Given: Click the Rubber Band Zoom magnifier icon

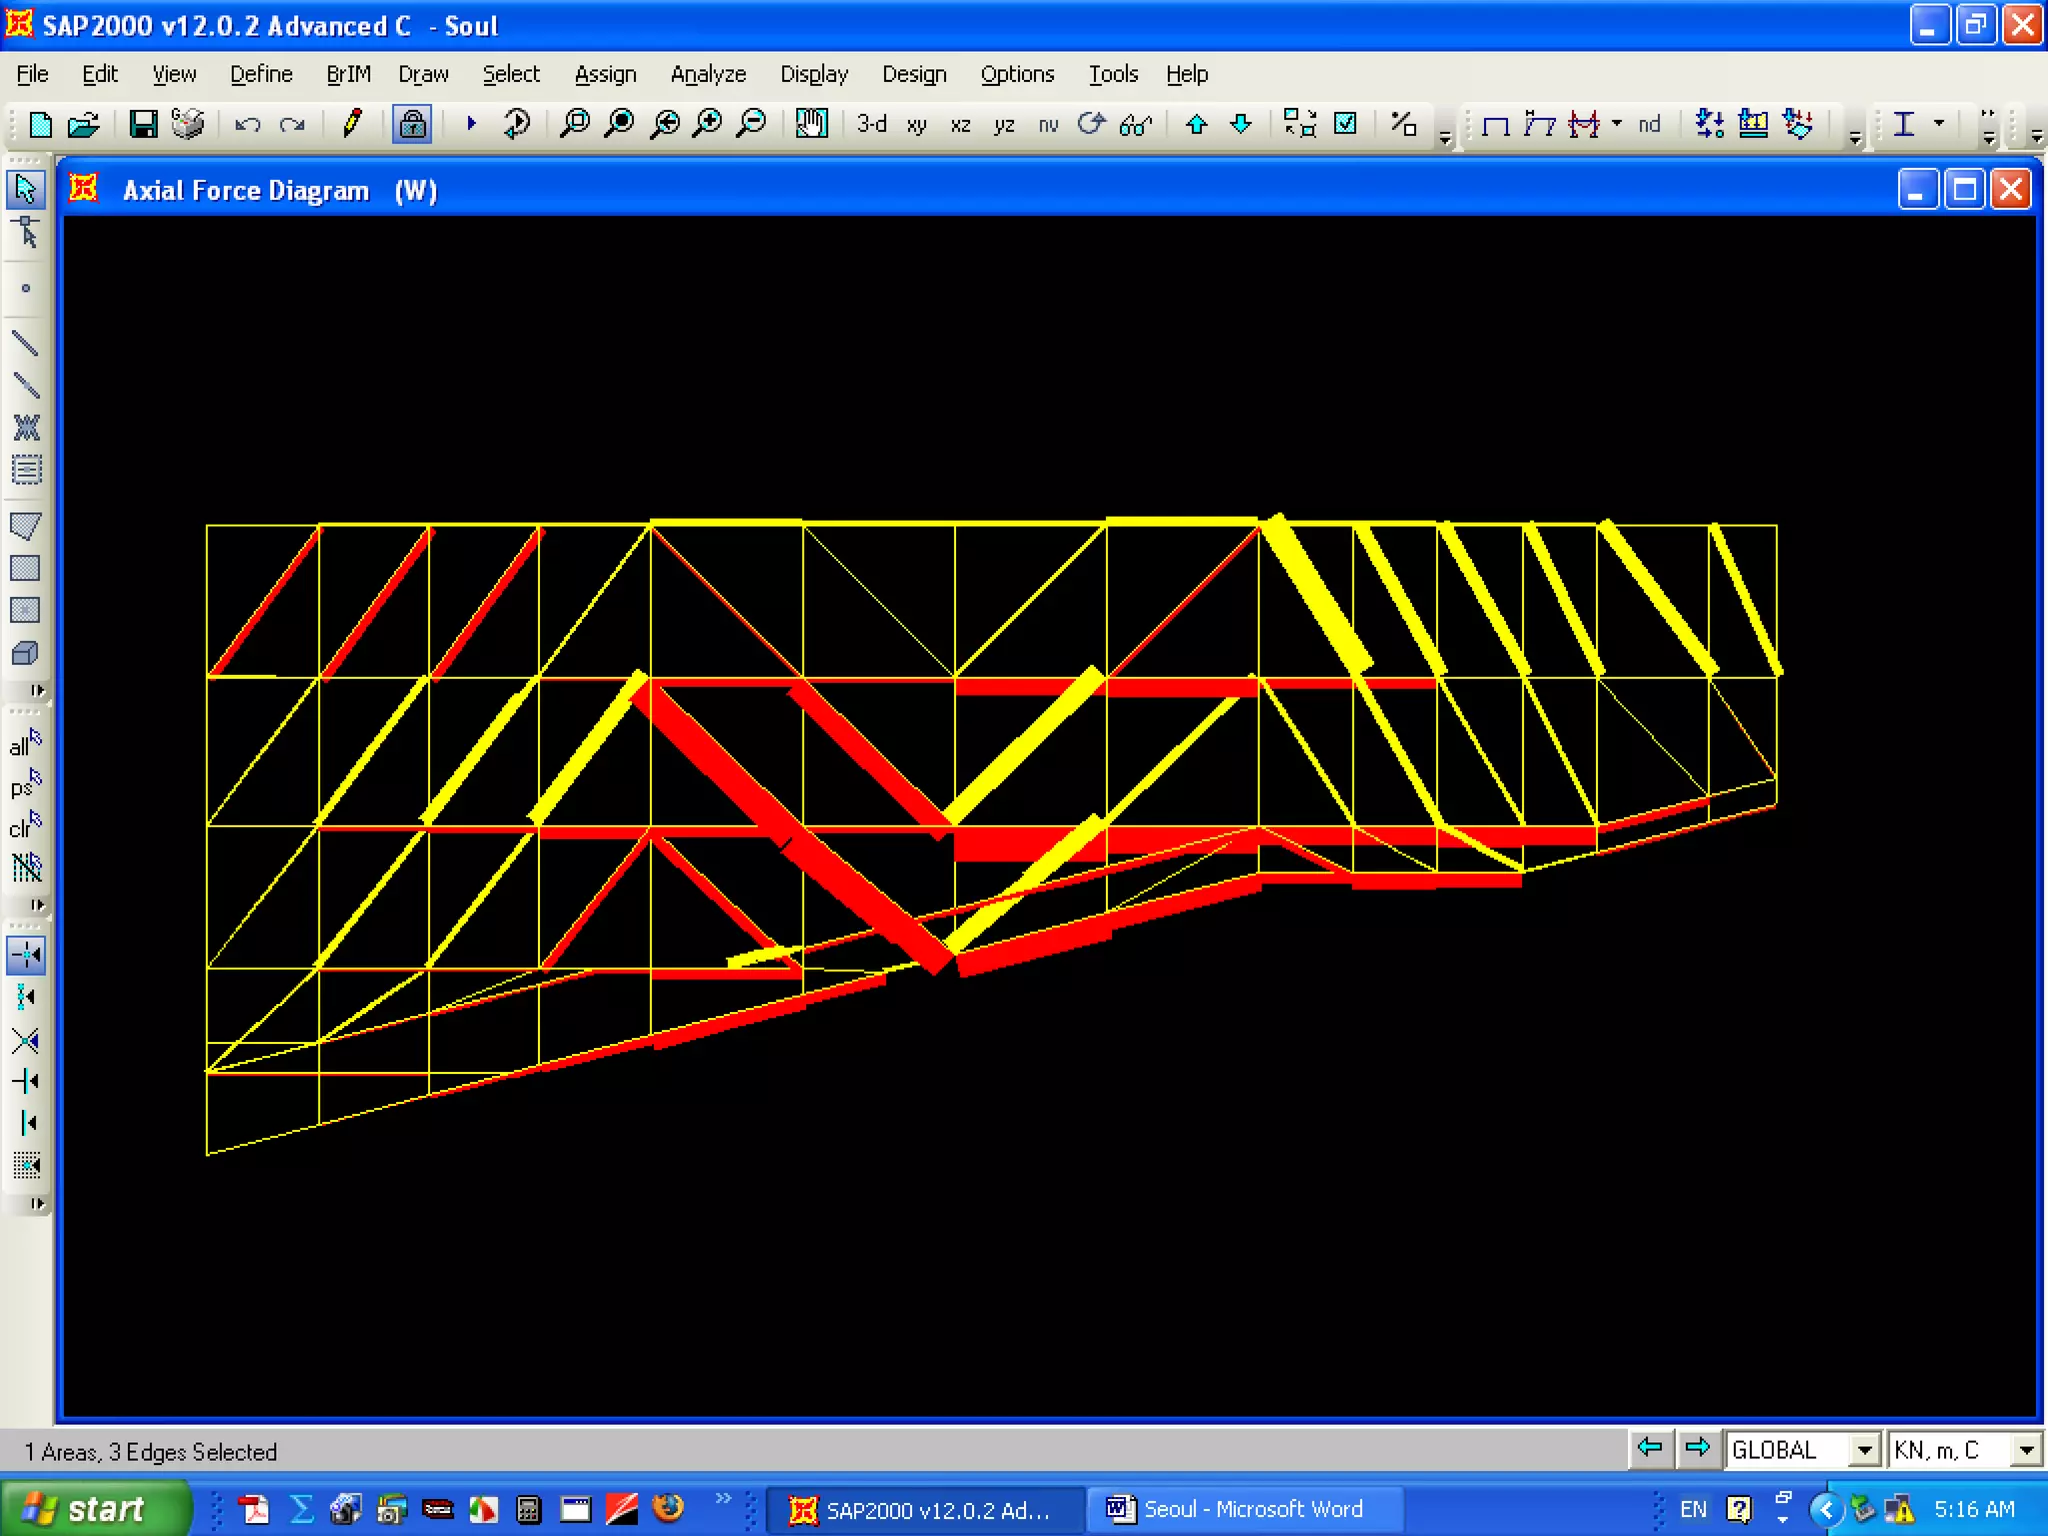Looking at the screenshot, I should 575,124.
